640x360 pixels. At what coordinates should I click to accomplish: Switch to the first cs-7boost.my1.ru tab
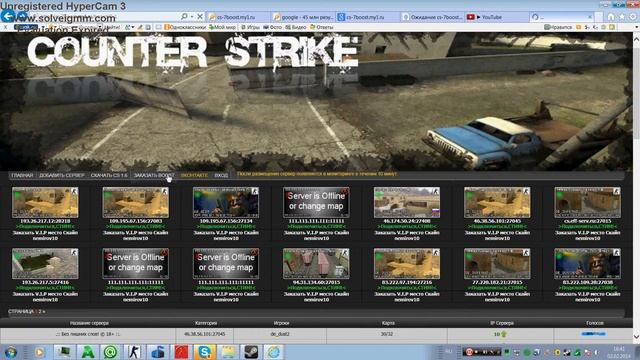point(238,17)
